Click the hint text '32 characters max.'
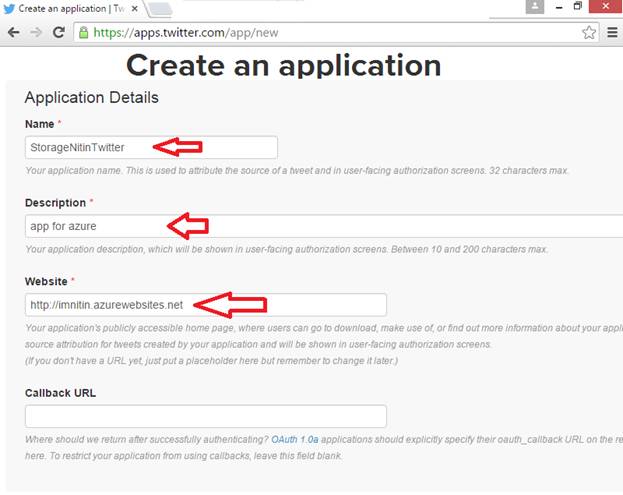Image resolution: width=623 pixels, height=495 pixels. click(x=529, y=170)
